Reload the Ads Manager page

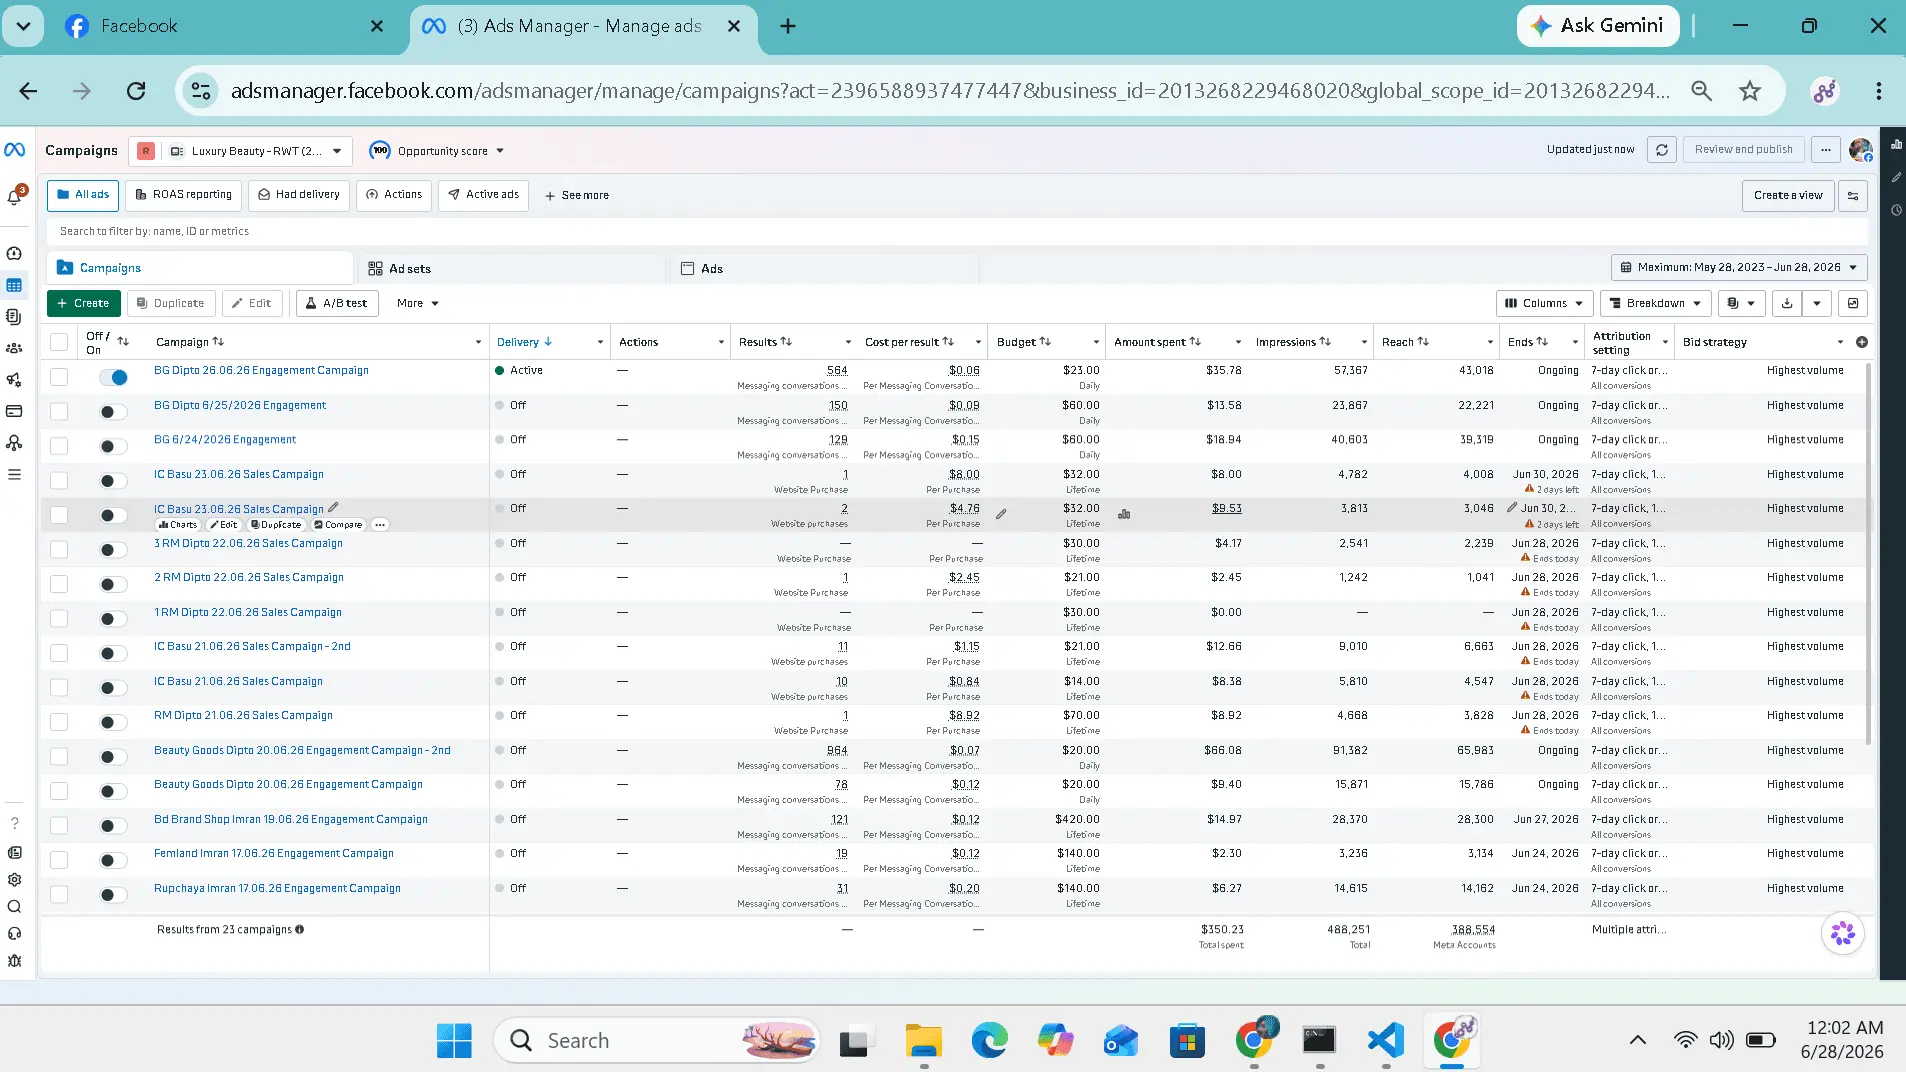[x=136, y=91]
